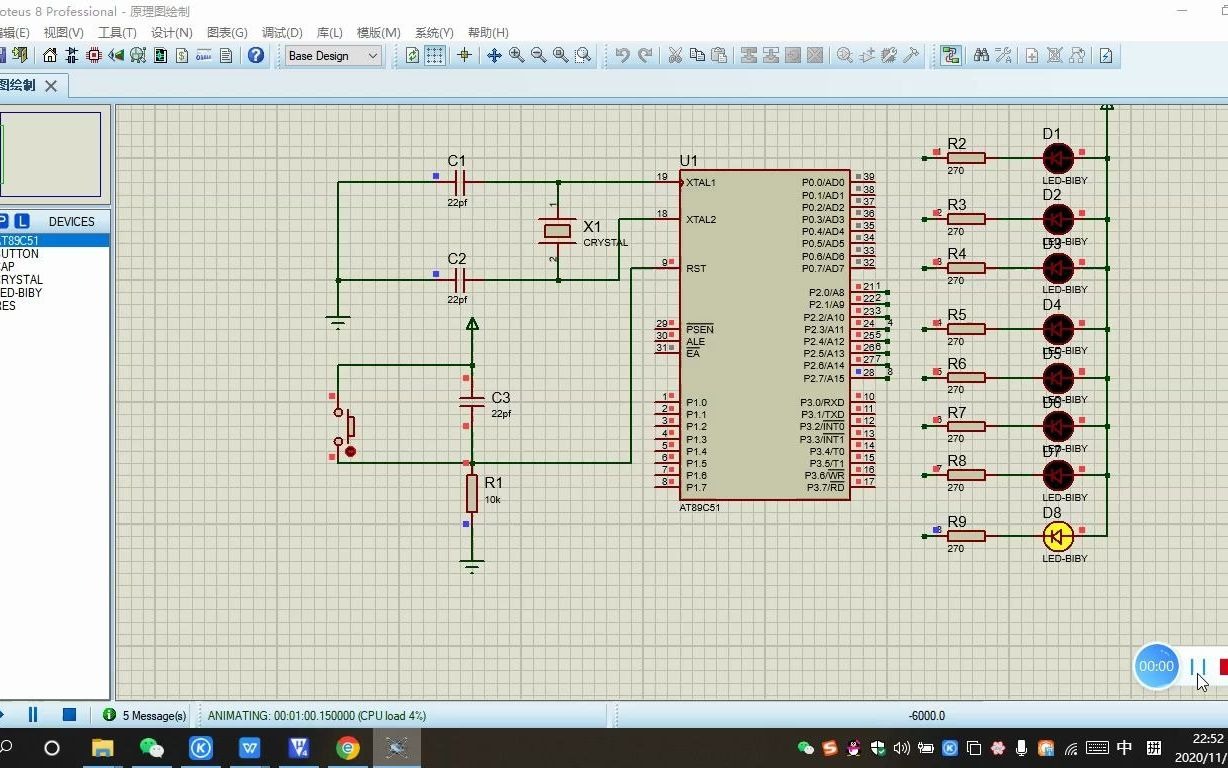Click the cut scissors icon
The width and height of the screenshot is (1228, 768).
click(675, 56)
